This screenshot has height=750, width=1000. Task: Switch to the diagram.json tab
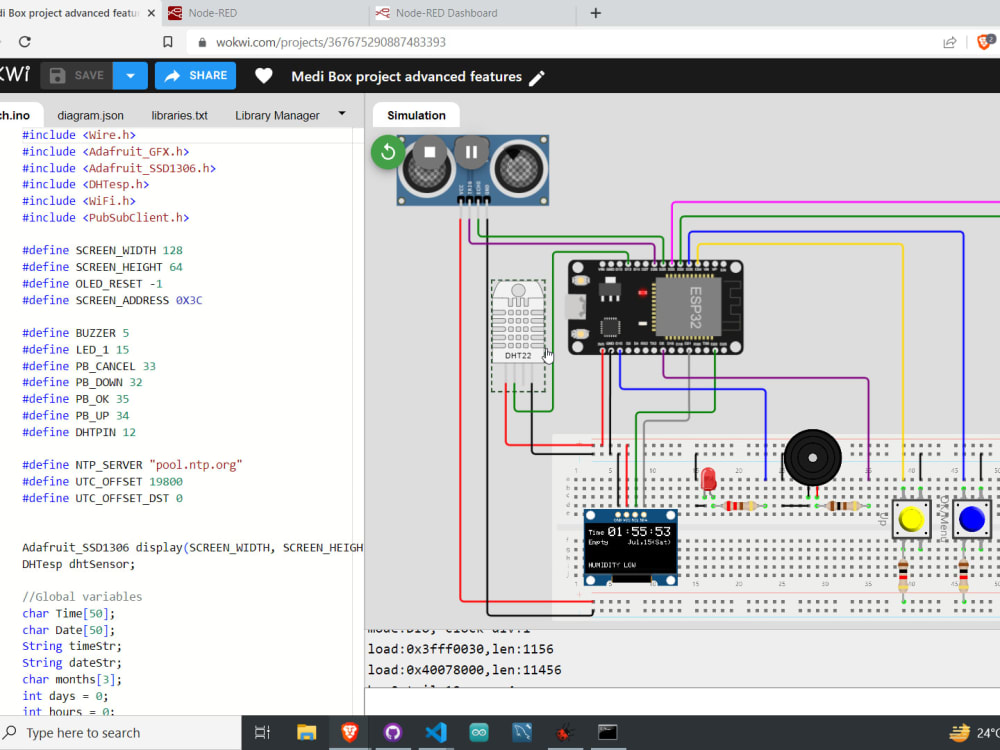coord(90,114)
